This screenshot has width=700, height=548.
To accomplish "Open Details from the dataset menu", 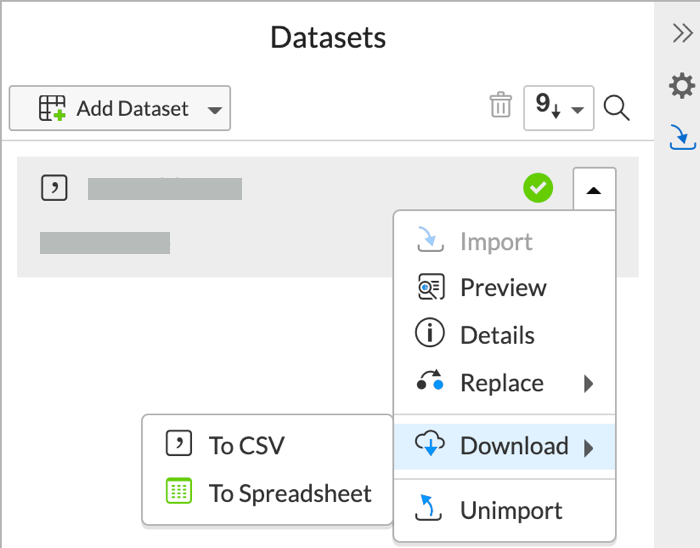I will 504,335.
